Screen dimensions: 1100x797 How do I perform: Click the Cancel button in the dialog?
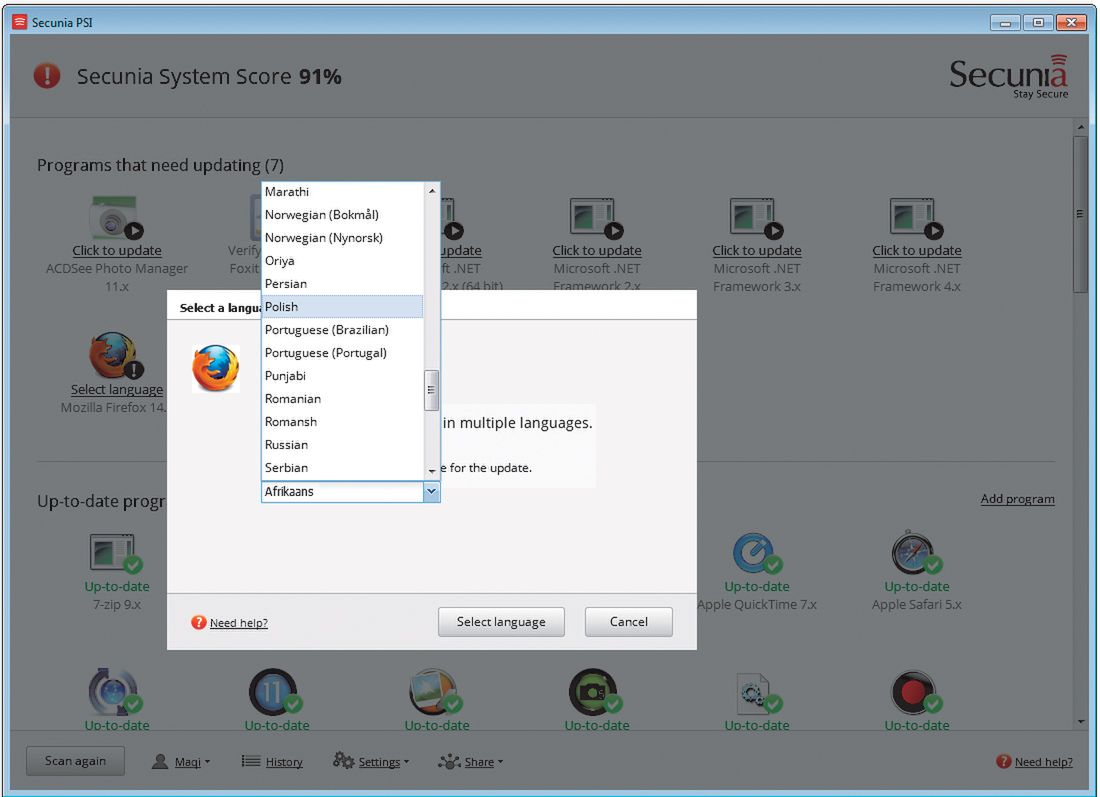coord(629,622)
